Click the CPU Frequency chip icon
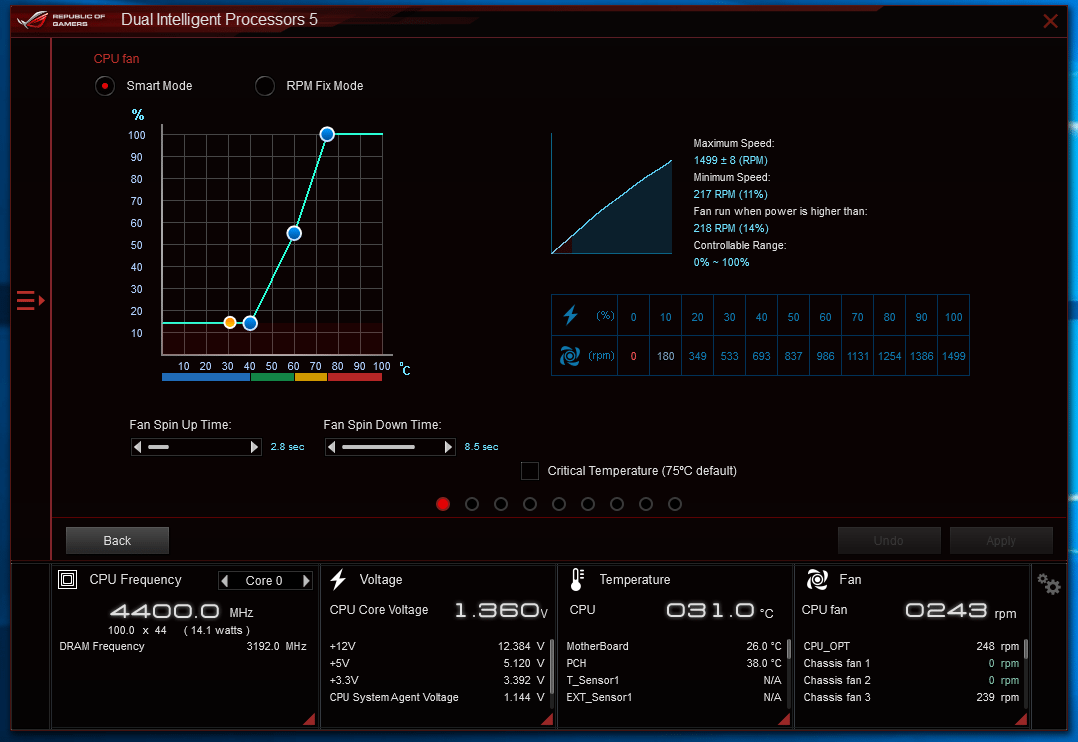The width and height of the screenshot is (1078, 742). point(67,580)
